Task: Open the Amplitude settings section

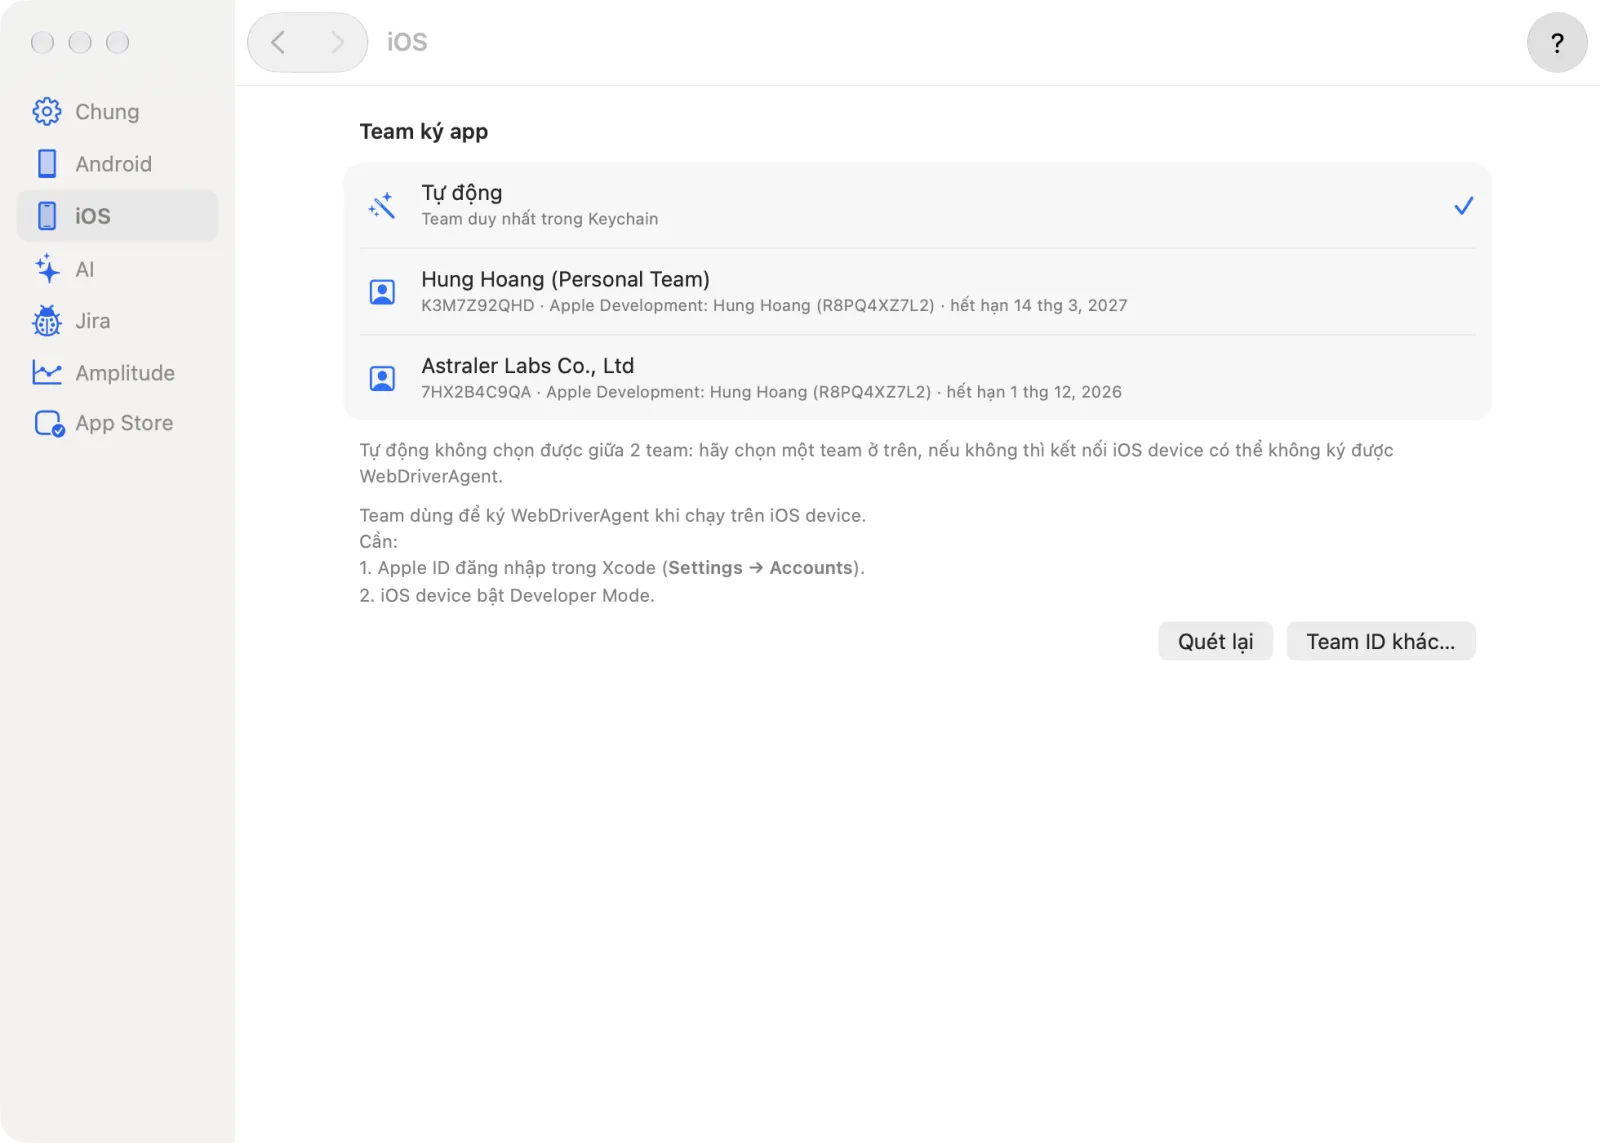Action: pos(117,373)
